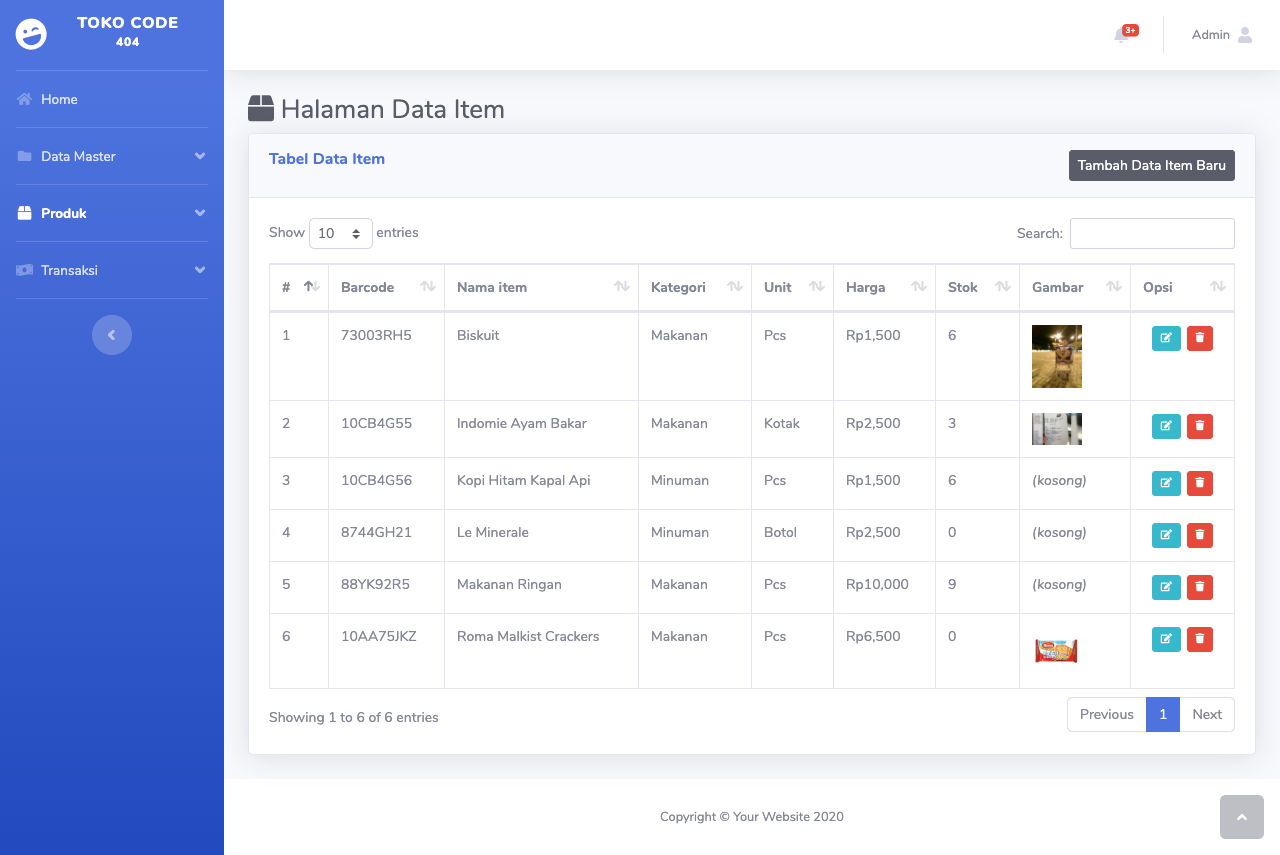Click Copyright Your Website 2020 footer text
The width and height of the screenshot is (1280, 855).
[x=752, y=817]
